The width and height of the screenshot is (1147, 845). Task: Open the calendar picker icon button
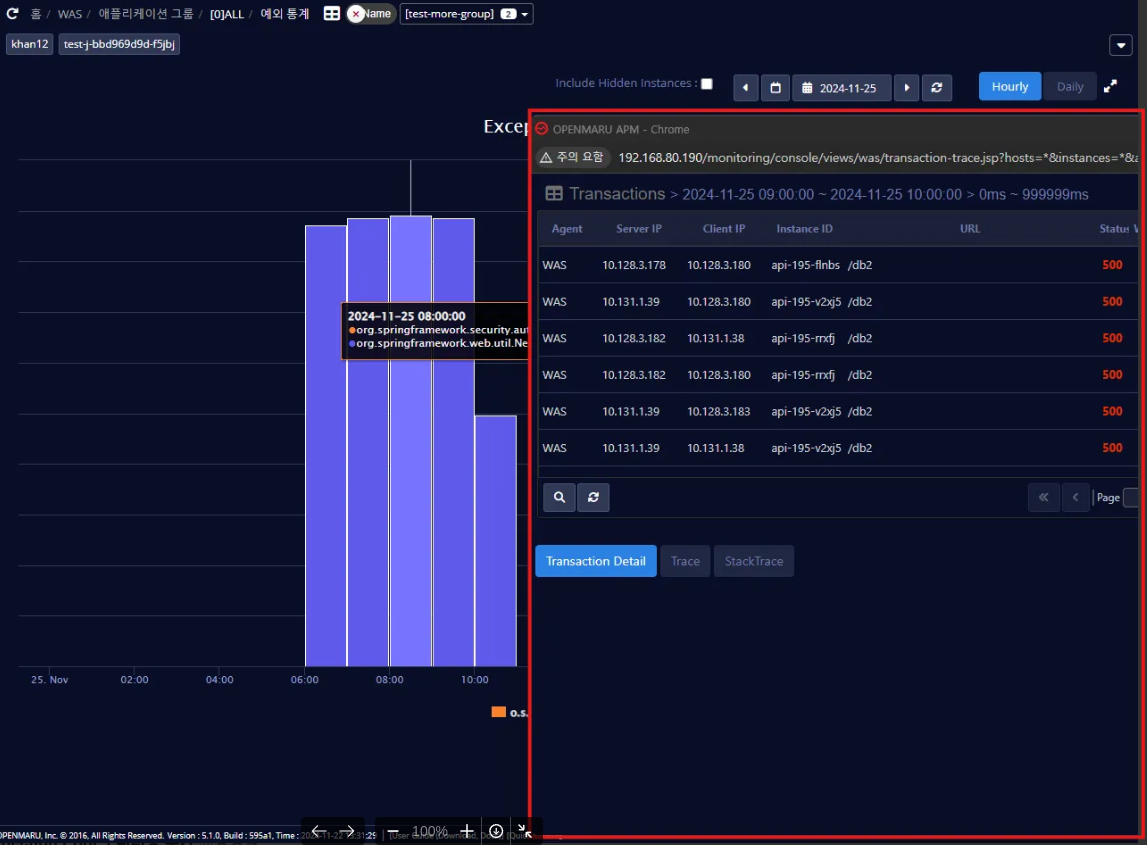pos(775,88)
